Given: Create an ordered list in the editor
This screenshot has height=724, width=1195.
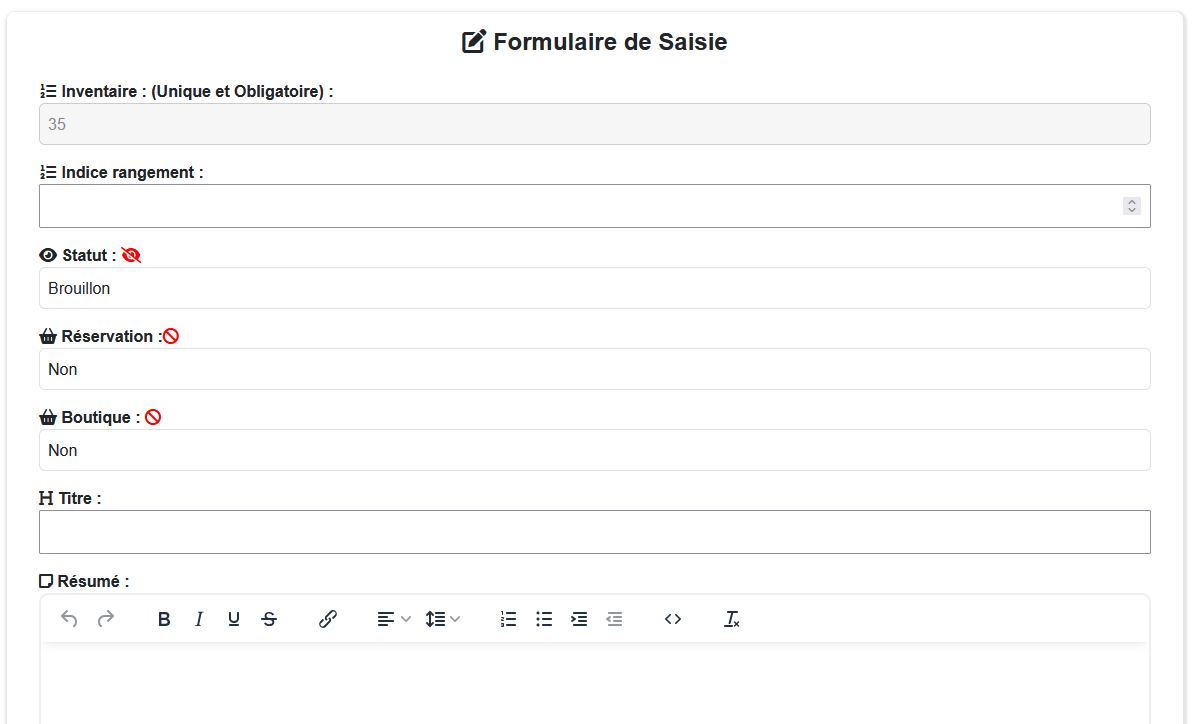Looking at the screenshot, I should [x=508, y=619].
